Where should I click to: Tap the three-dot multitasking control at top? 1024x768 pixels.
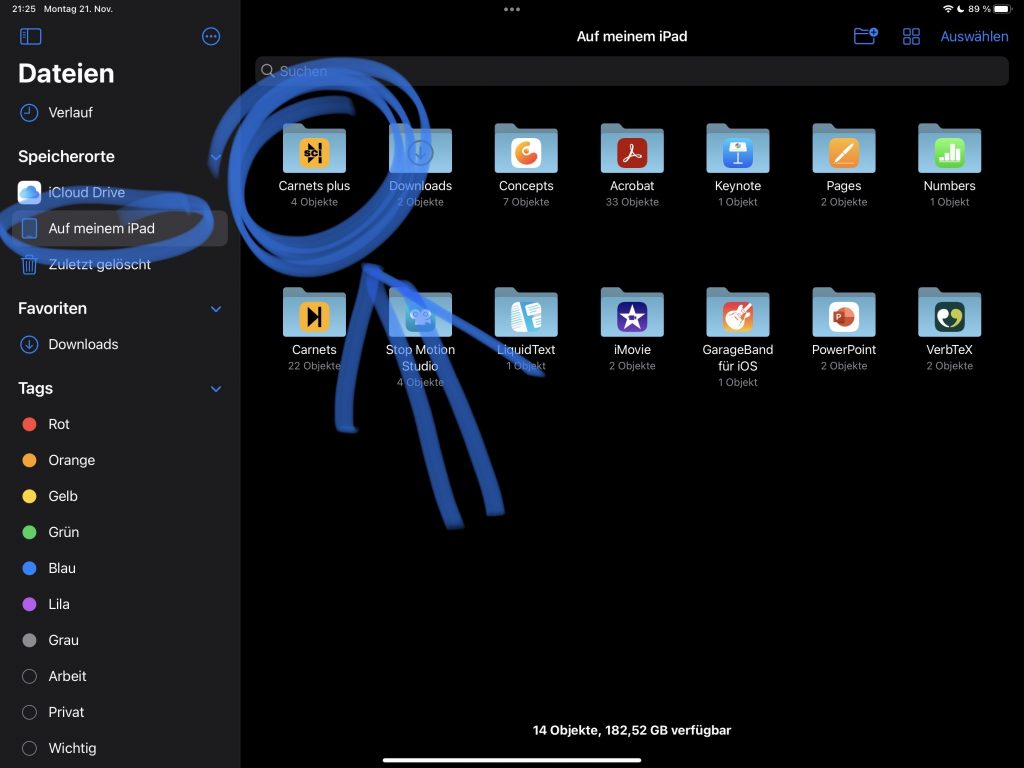pyautogui.click(x=512, y=9)
